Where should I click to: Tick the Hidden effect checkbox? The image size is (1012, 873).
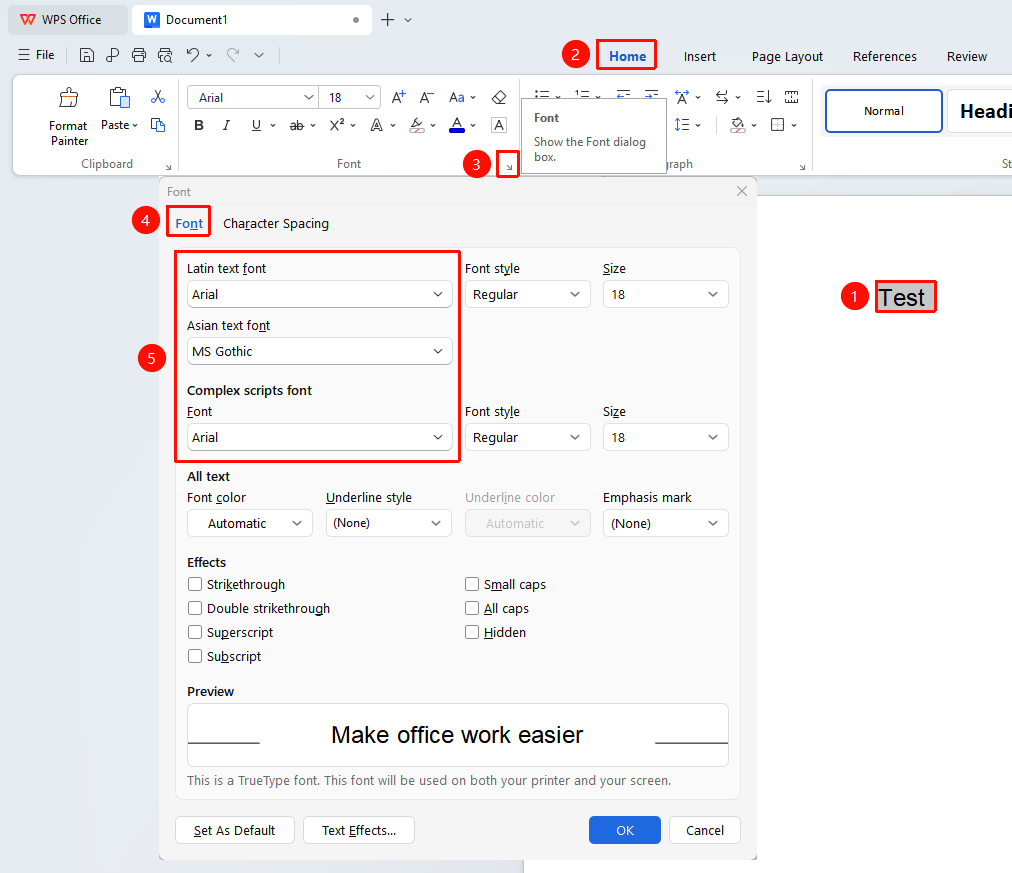click(472, 632)
